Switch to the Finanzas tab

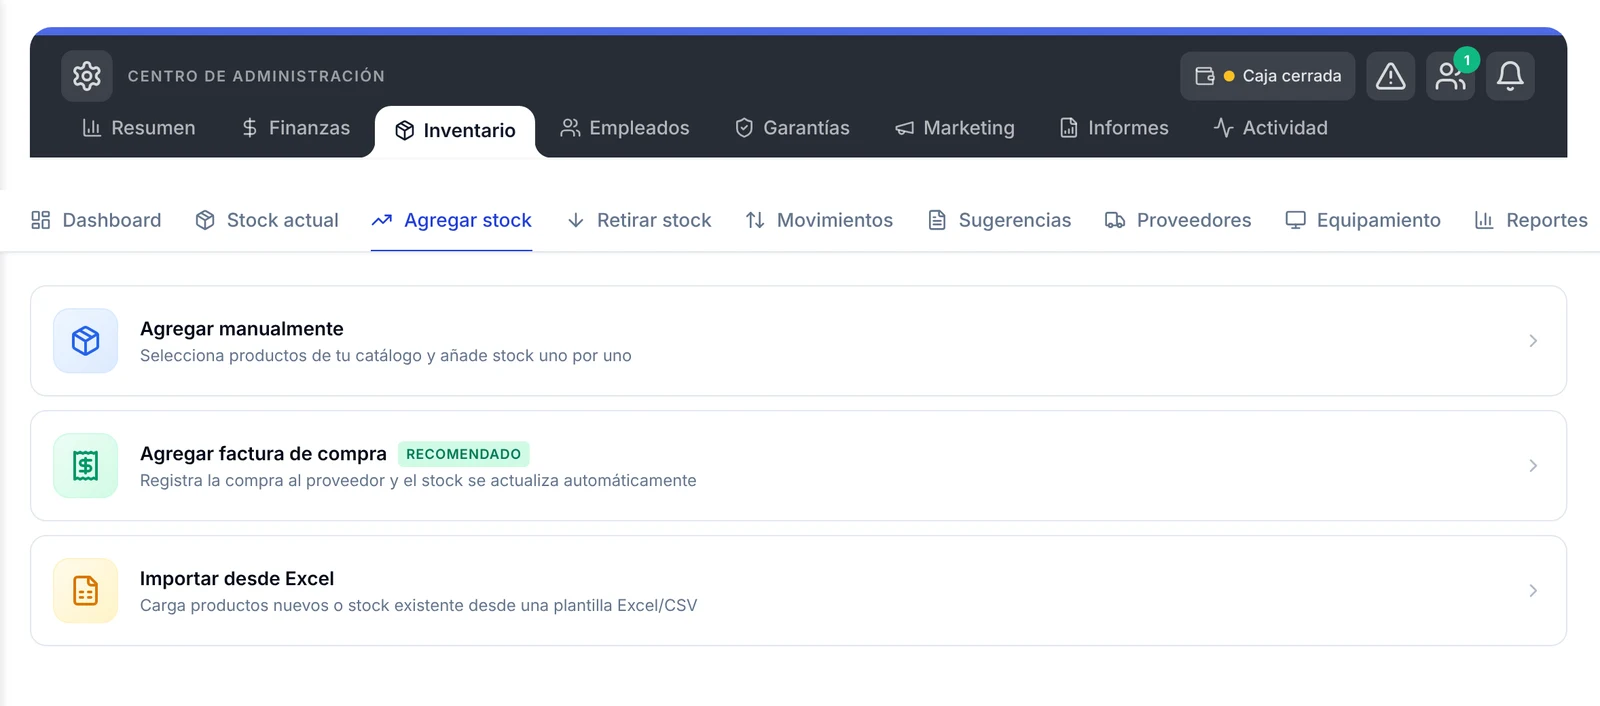(x=296, y=128)
